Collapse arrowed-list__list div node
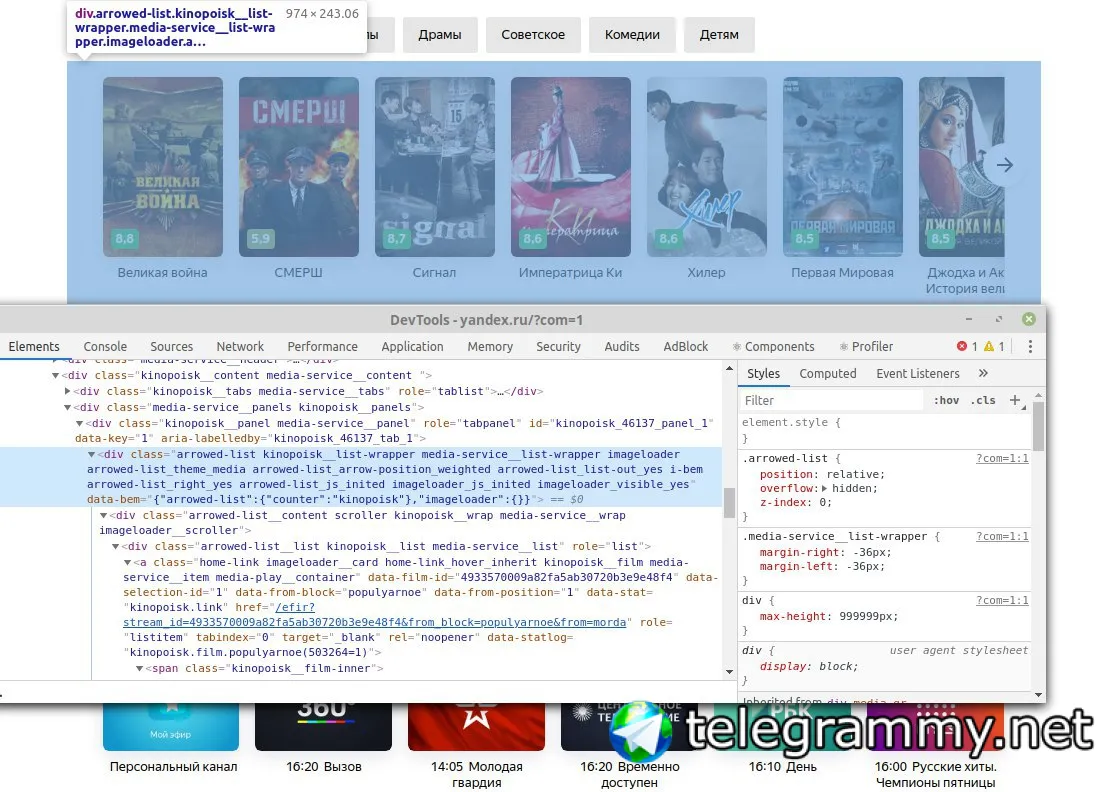Screen dimensions: 1112x792 tap(116, 547)
